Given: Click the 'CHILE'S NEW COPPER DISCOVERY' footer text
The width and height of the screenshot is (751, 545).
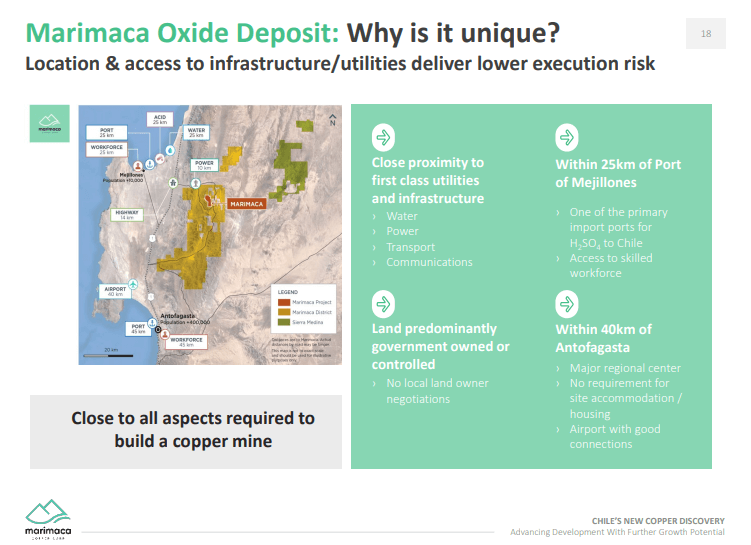Looking at the screenshot, I should (x=658, y=521).
